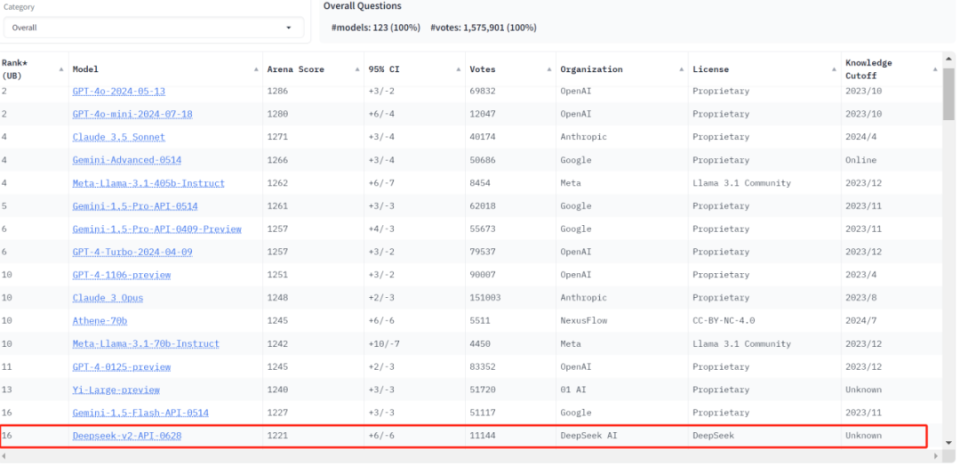Open the GPT-4-Turbo-2024-04-09 link
Image resolution: width=960 pixels, height=466 pixels.
(x=132, y=252)
